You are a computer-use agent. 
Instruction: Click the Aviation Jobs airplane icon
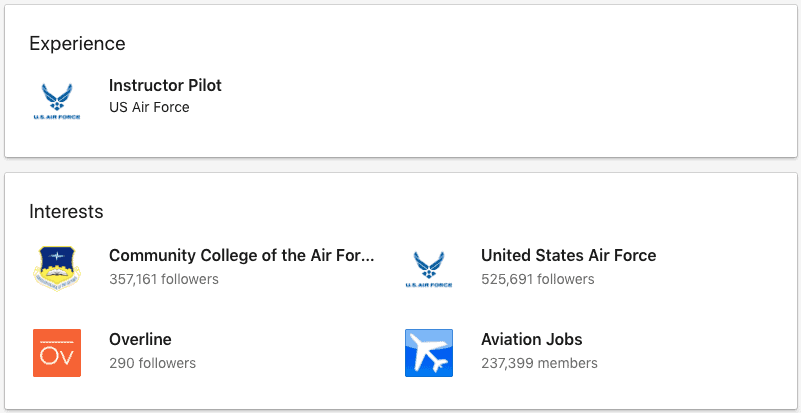[x=429, y=353]
